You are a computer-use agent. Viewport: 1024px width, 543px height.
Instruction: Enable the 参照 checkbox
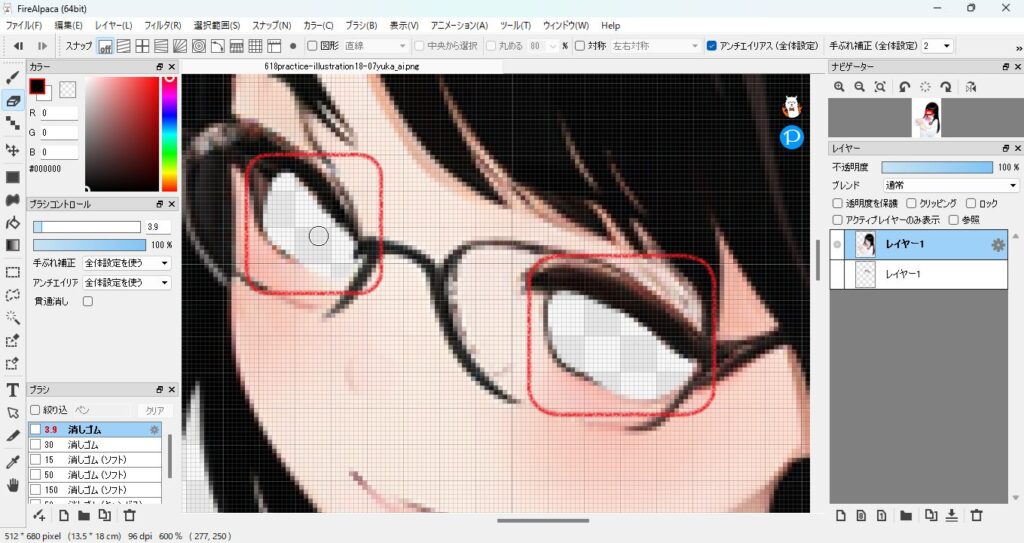953,220
